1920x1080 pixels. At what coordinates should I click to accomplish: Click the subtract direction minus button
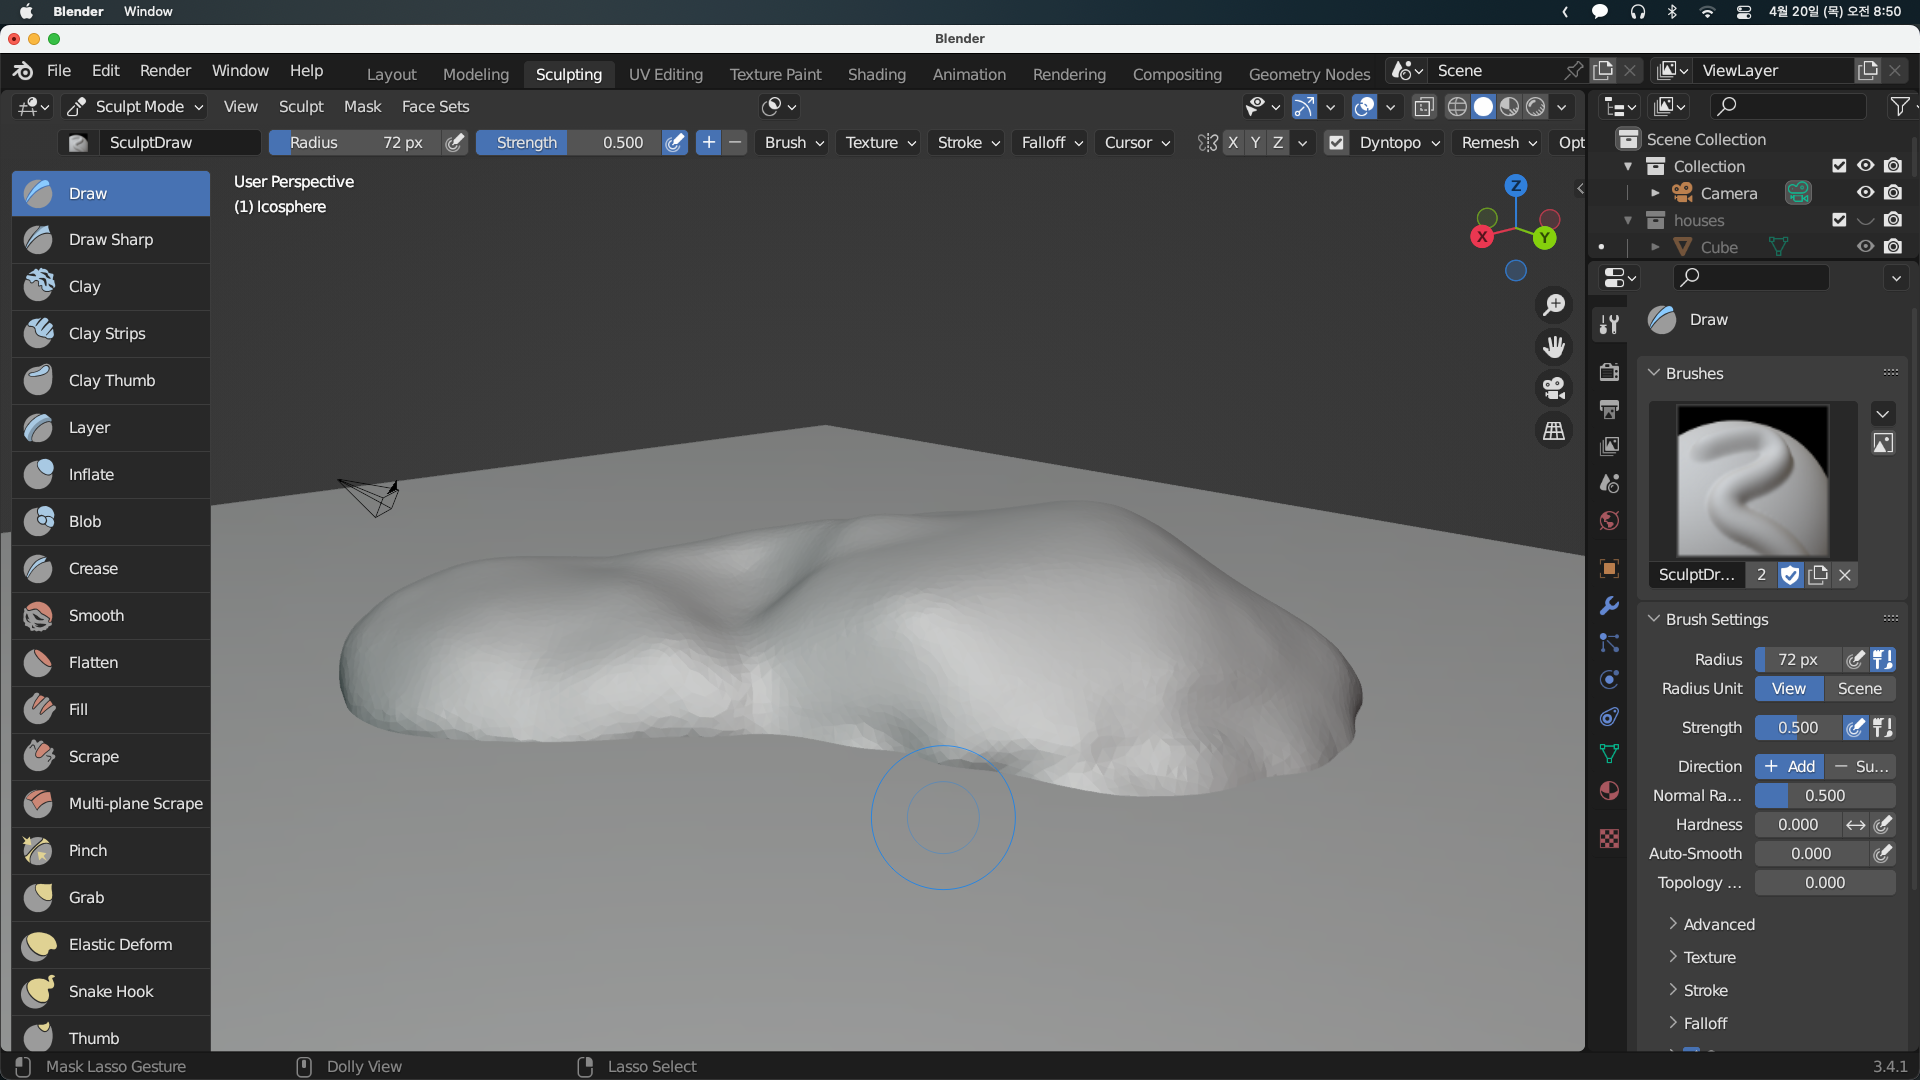point(735,143)
